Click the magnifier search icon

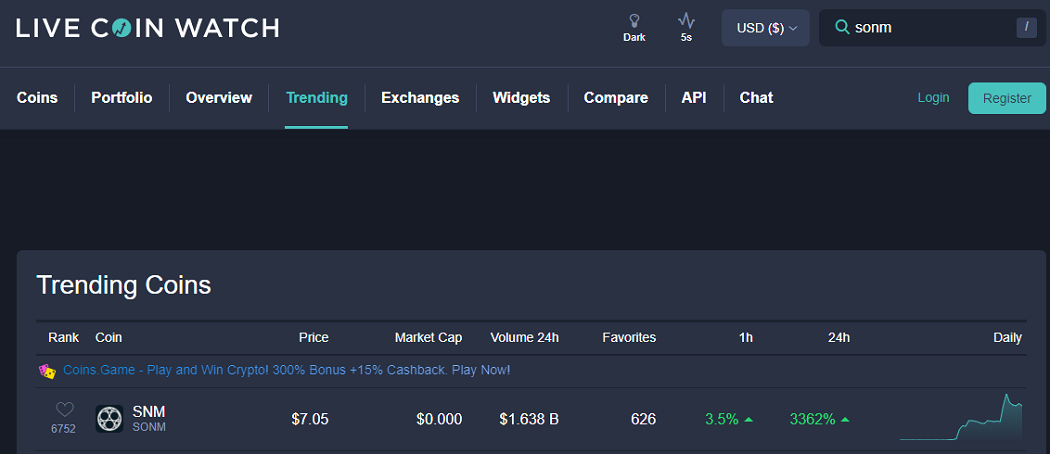point(842,27)
